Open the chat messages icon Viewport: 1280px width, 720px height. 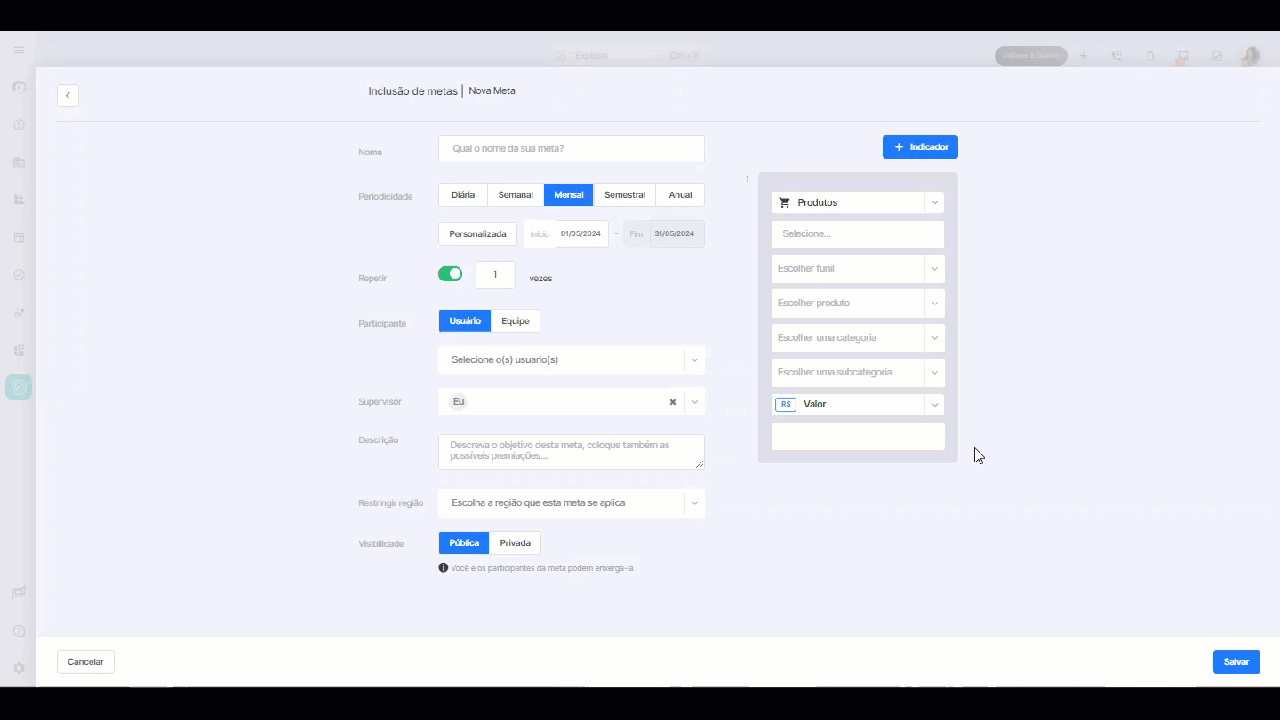[1183, 56]
